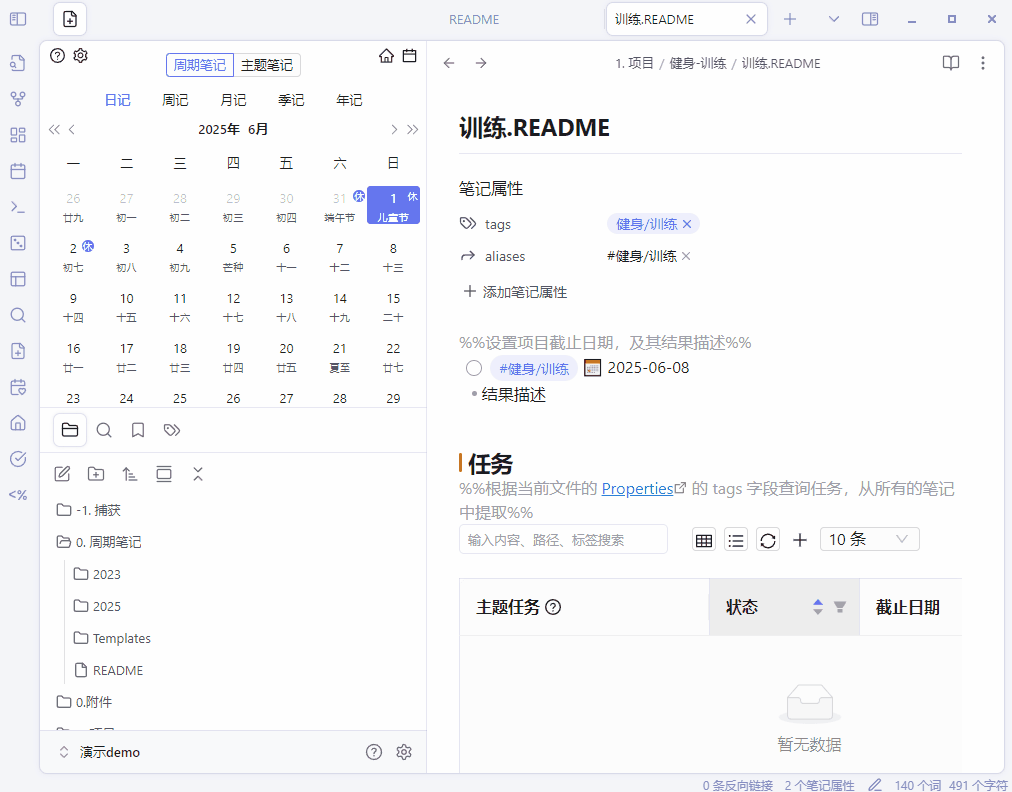Click the new note pencil icon
The image size is (1012, 792).
pos(62,474)
